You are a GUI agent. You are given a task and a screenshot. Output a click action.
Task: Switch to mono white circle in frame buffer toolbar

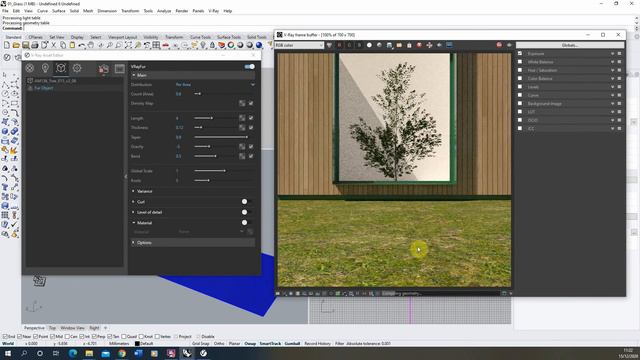369,45
